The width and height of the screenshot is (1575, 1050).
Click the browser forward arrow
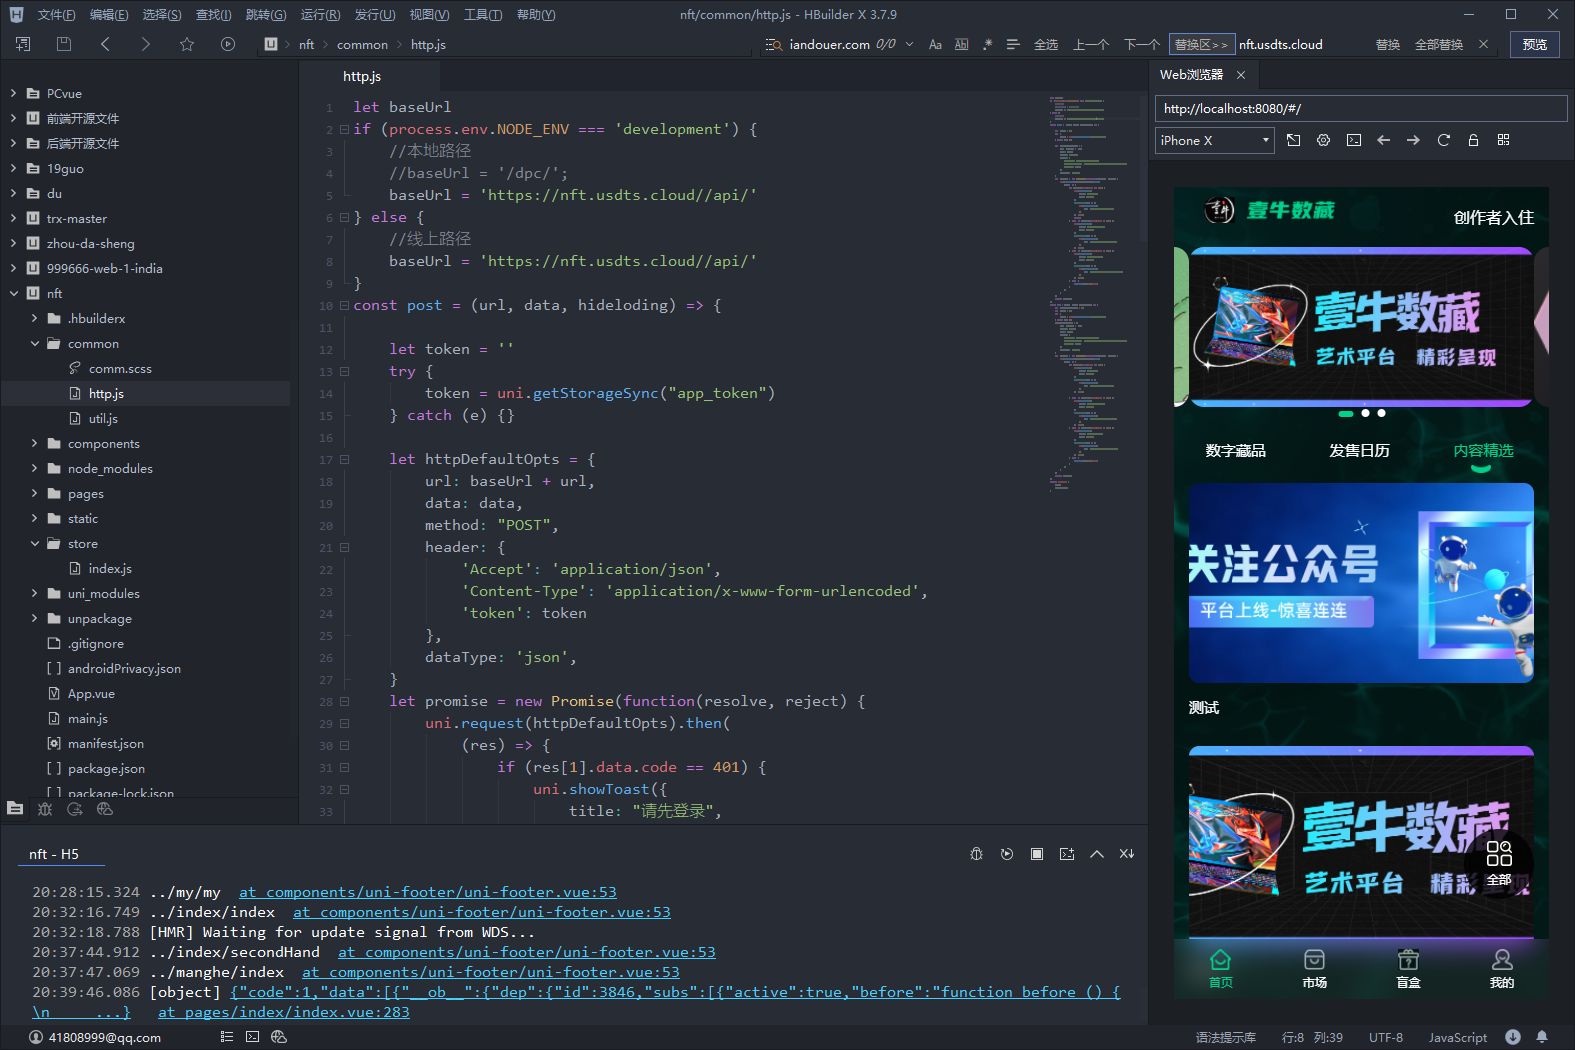pyautogui.click(x=1413, y=140)
